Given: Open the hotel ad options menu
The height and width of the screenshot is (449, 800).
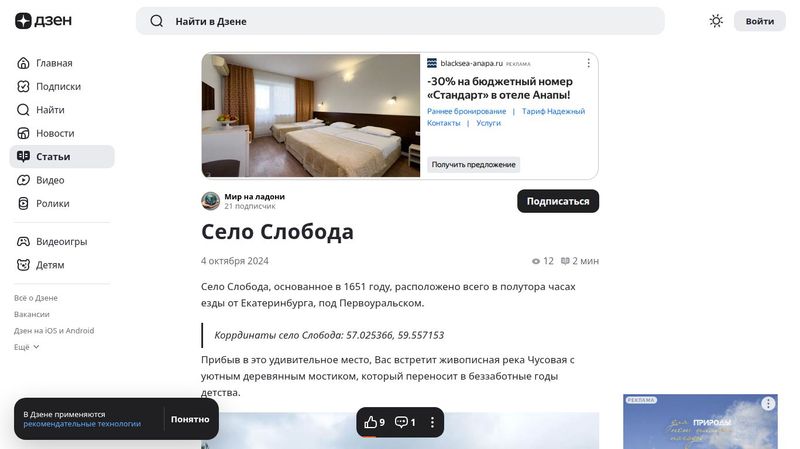Looking at the screenshot, I should (588, 63).
